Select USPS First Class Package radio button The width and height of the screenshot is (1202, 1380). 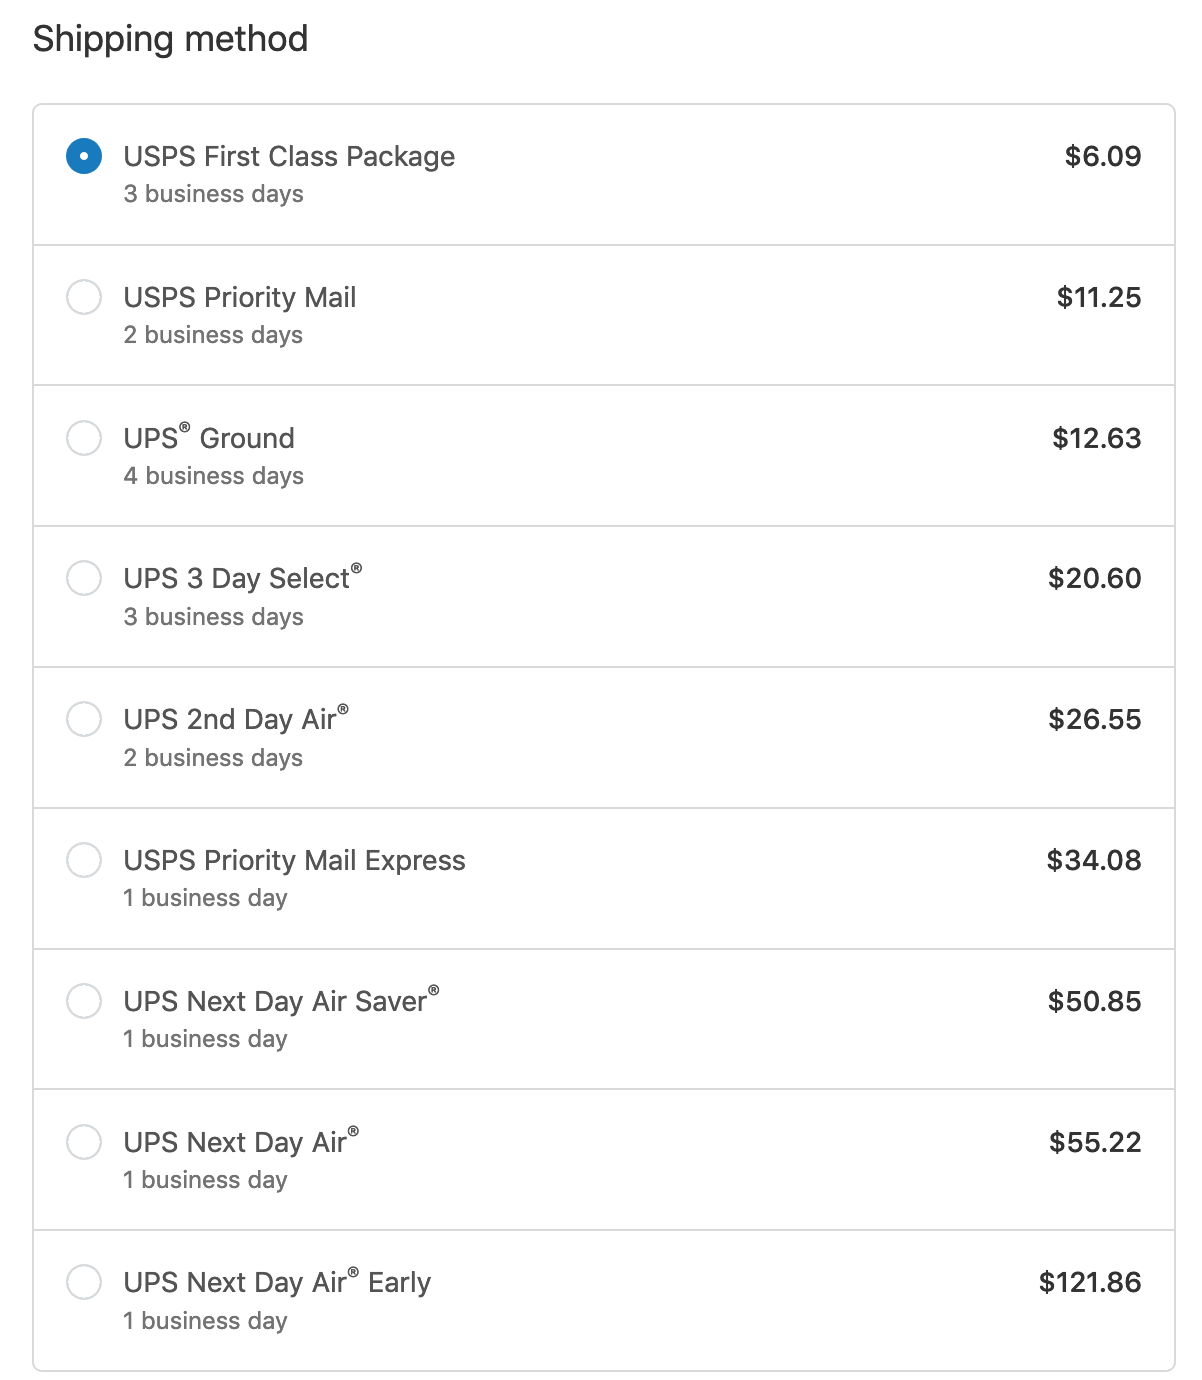(x=84, y=156)
